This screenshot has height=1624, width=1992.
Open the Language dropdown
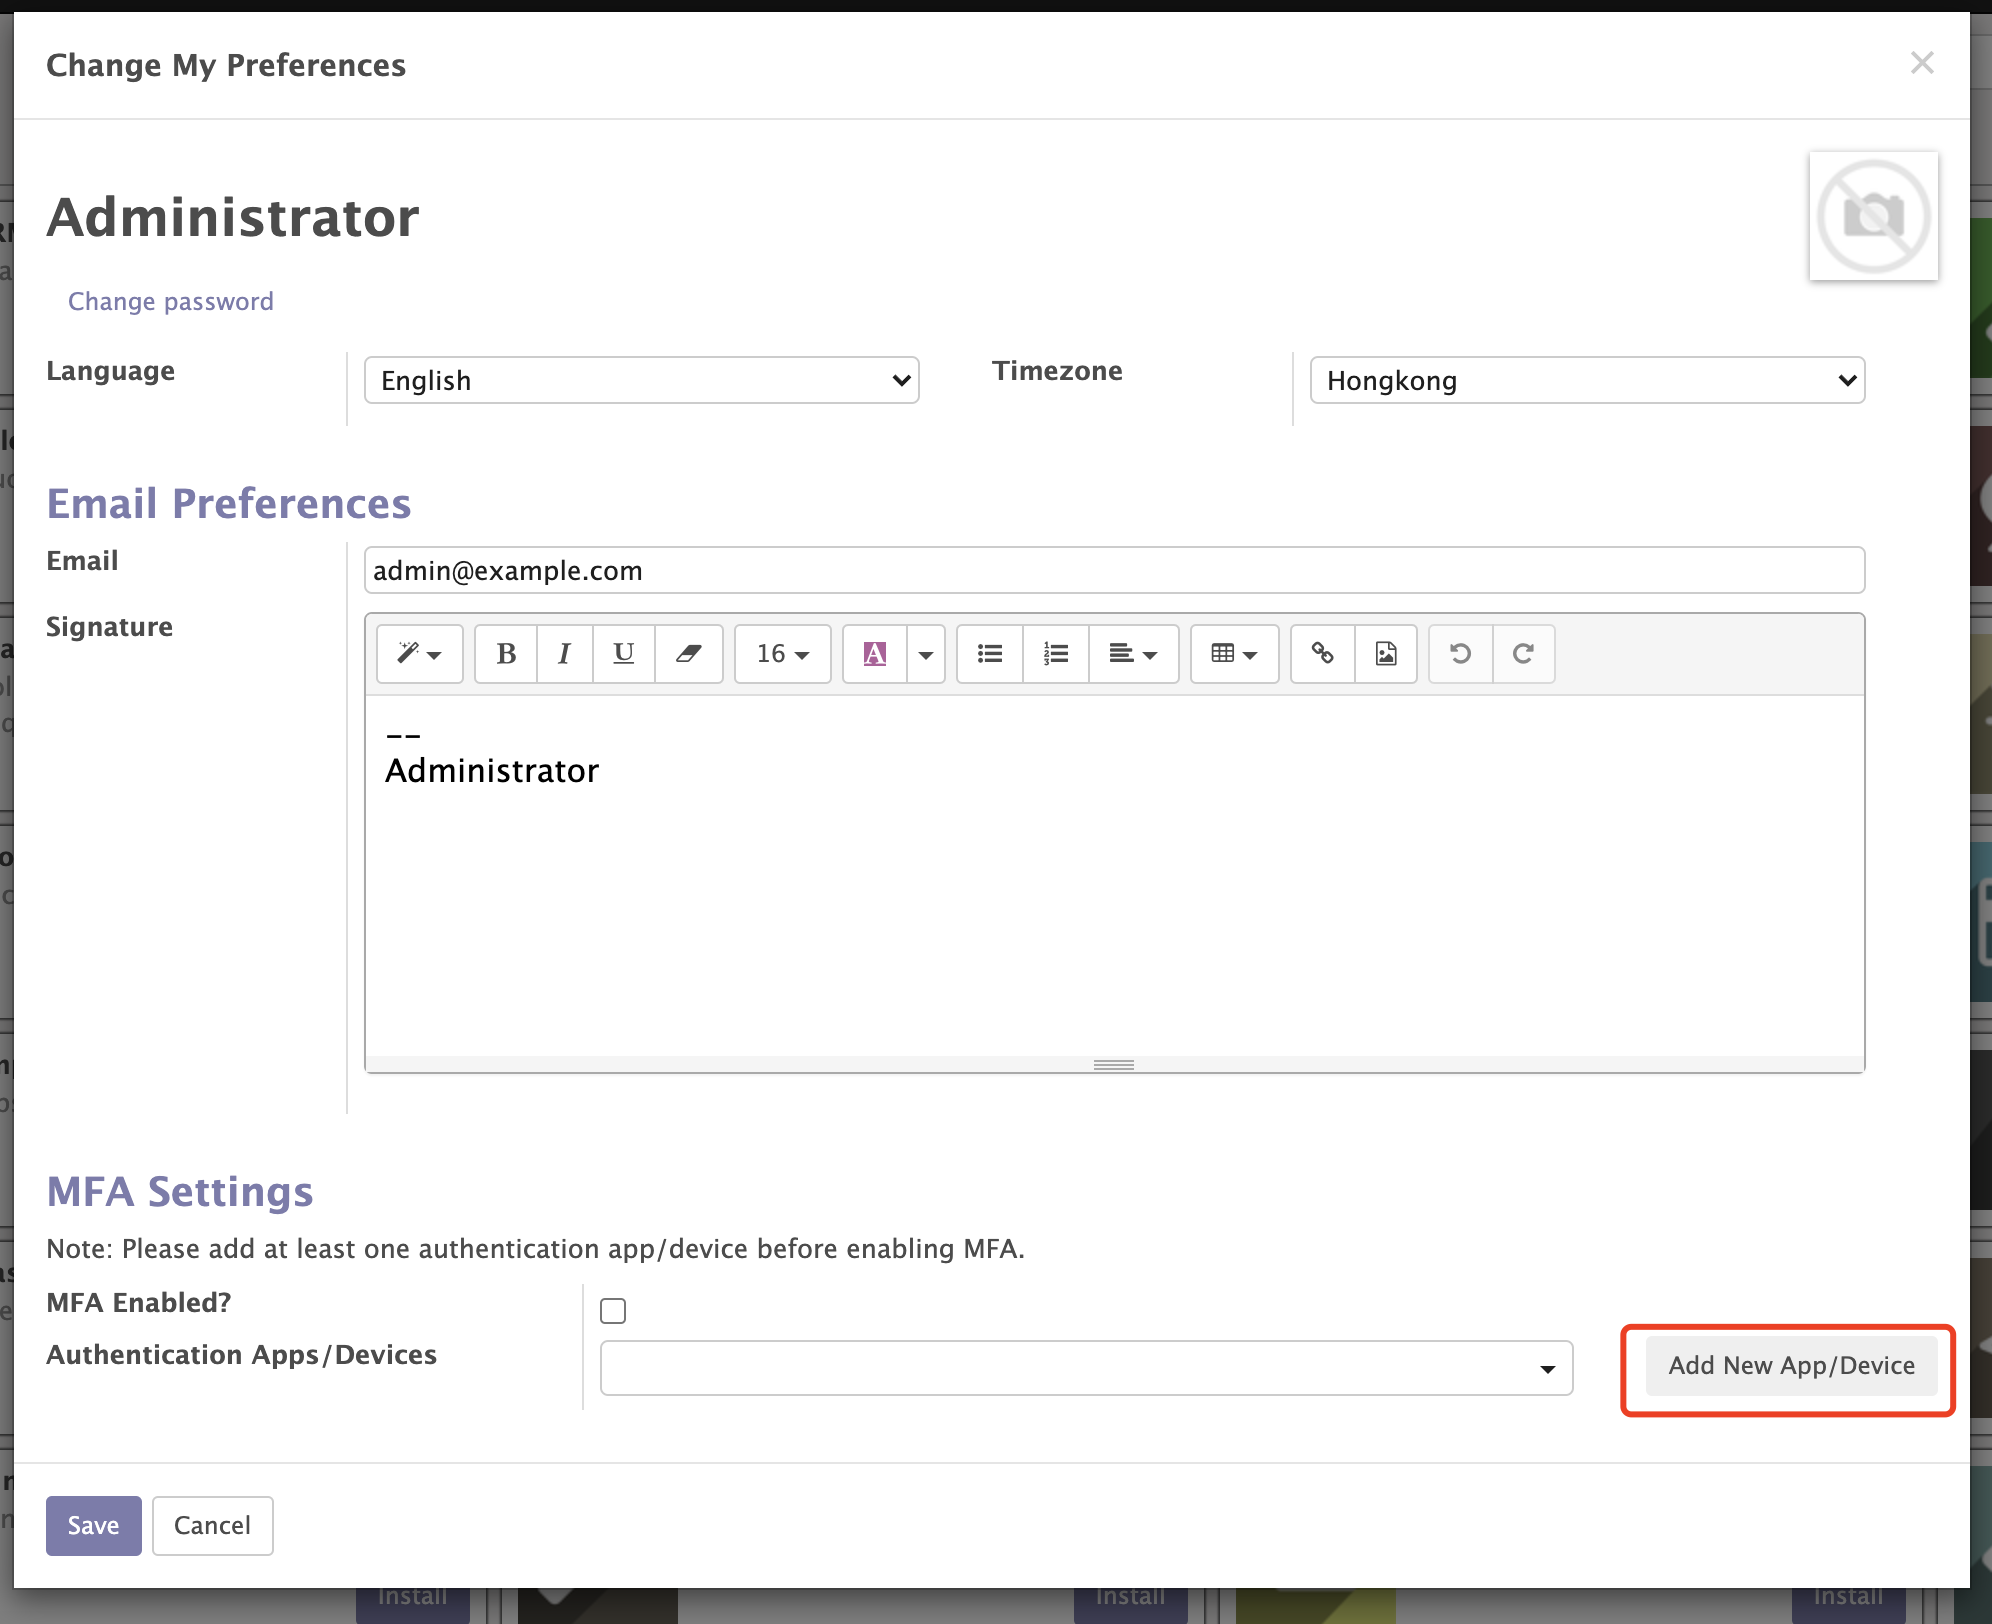pyautogui.click(x=641, y=380)
